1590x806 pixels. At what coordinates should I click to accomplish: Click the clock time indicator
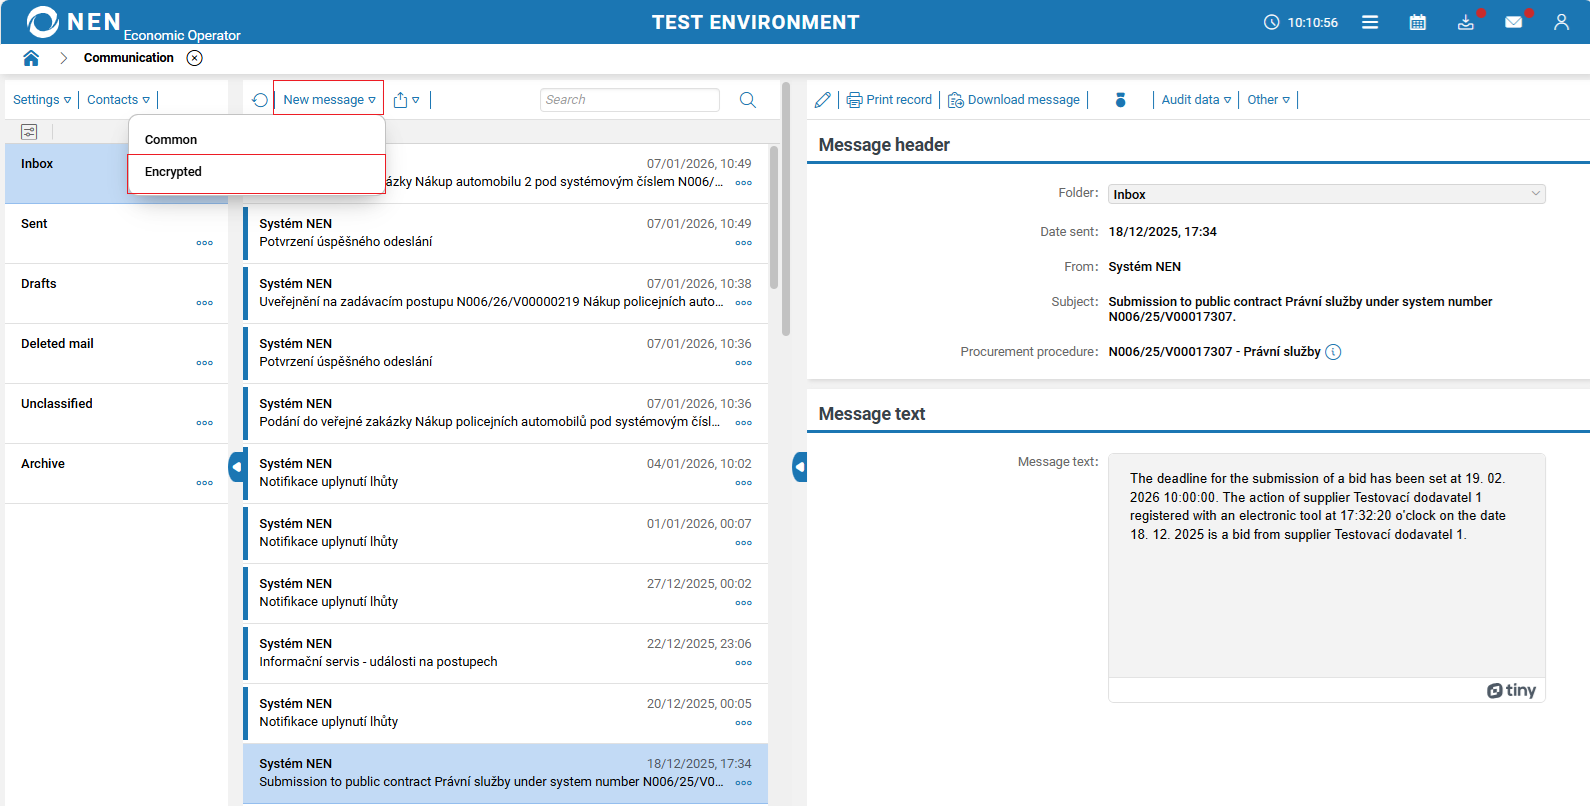[x=1301, y=22]
